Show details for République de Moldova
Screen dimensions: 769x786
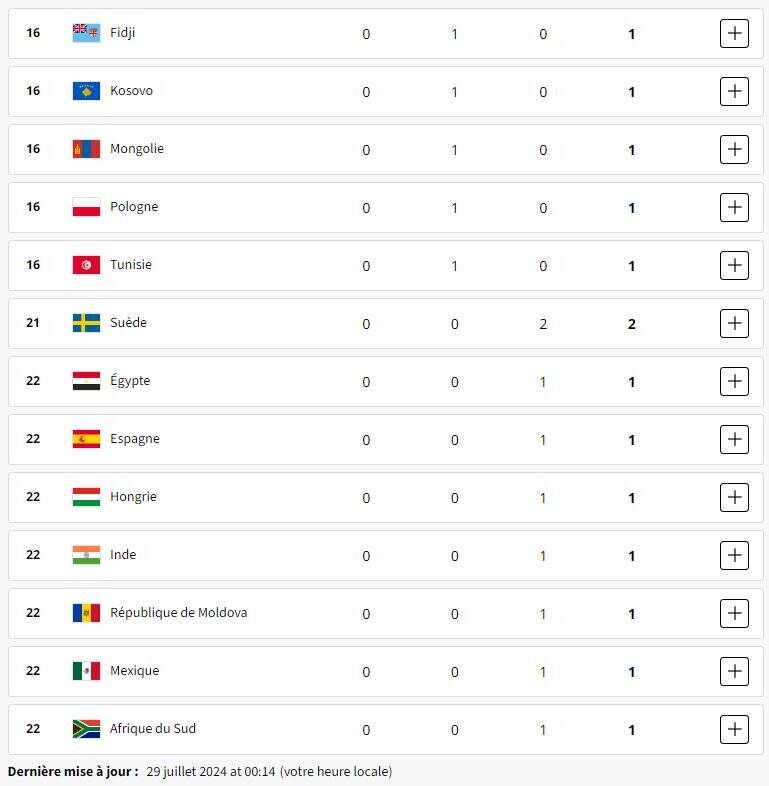(x=734, y=613)
